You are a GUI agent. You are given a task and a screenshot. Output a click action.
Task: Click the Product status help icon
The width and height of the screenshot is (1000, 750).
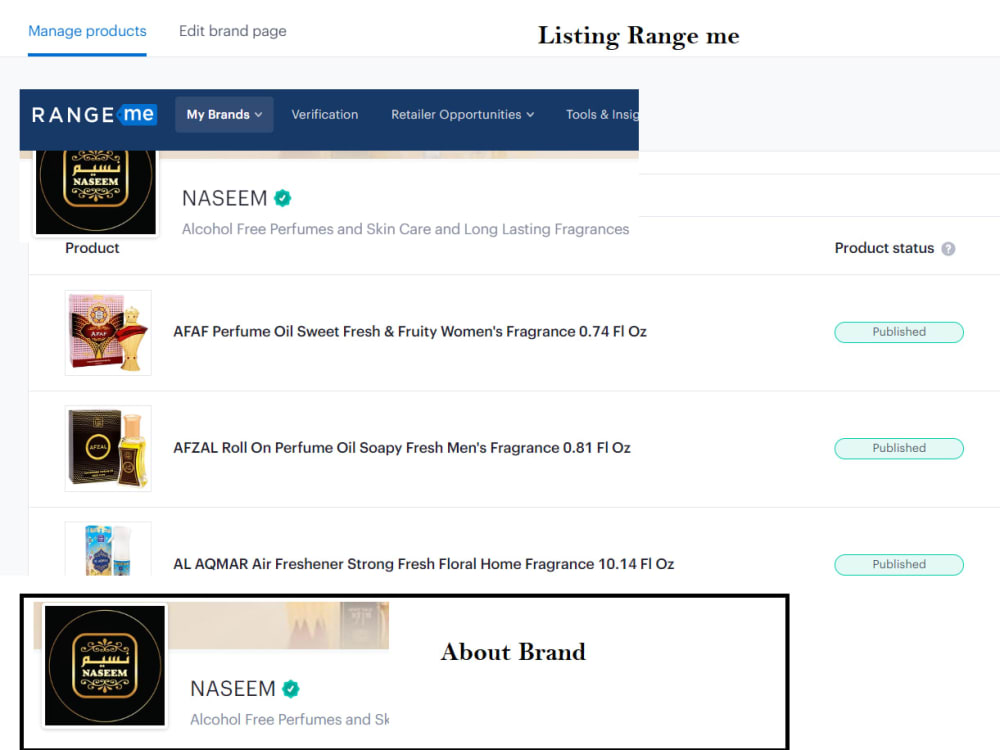[x=948, y=249]
